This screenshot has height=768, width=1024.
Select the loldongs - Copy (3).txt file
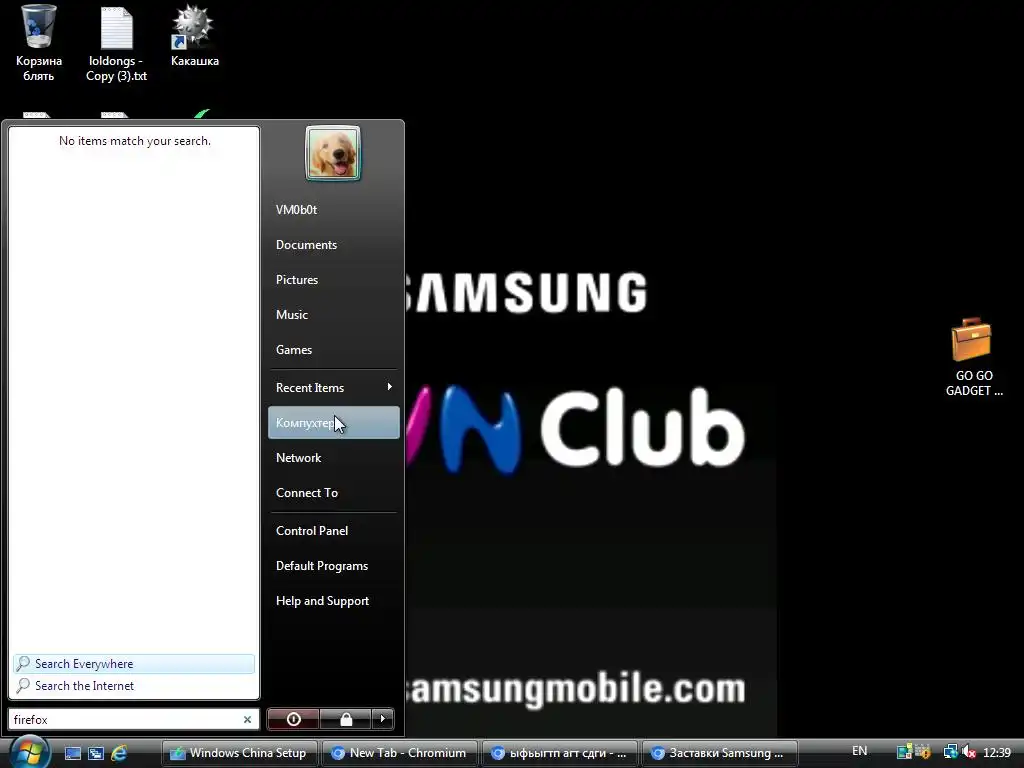click(116, 43)
